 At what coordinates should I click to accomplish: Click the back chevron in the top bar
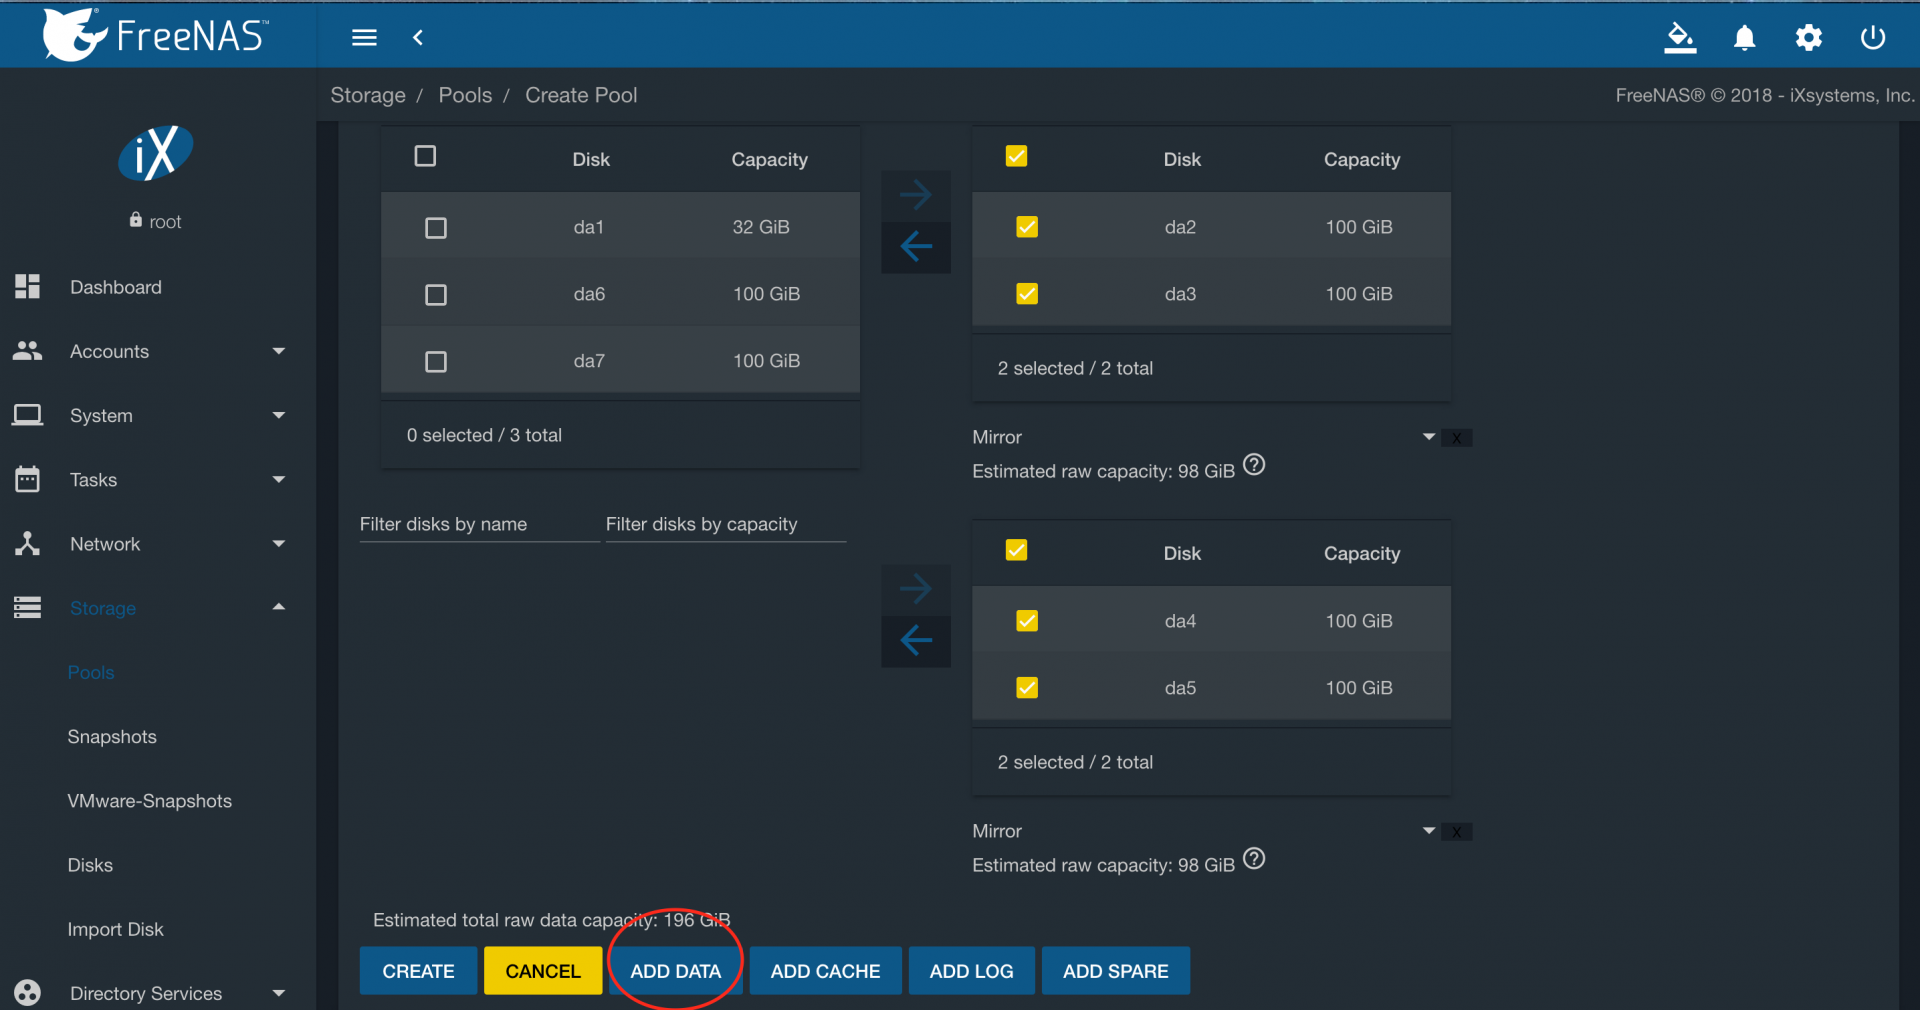tap(418, 38)
